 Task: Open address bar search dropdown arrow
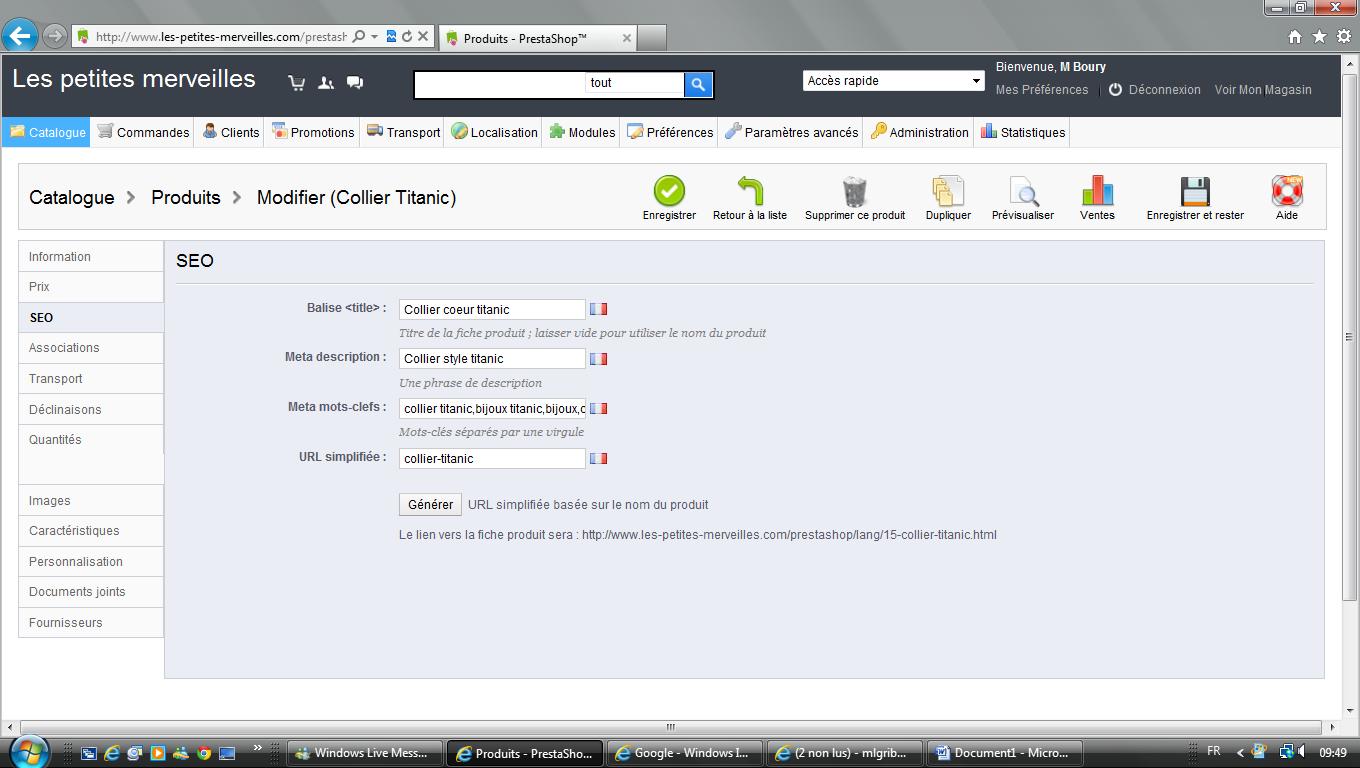374,37
